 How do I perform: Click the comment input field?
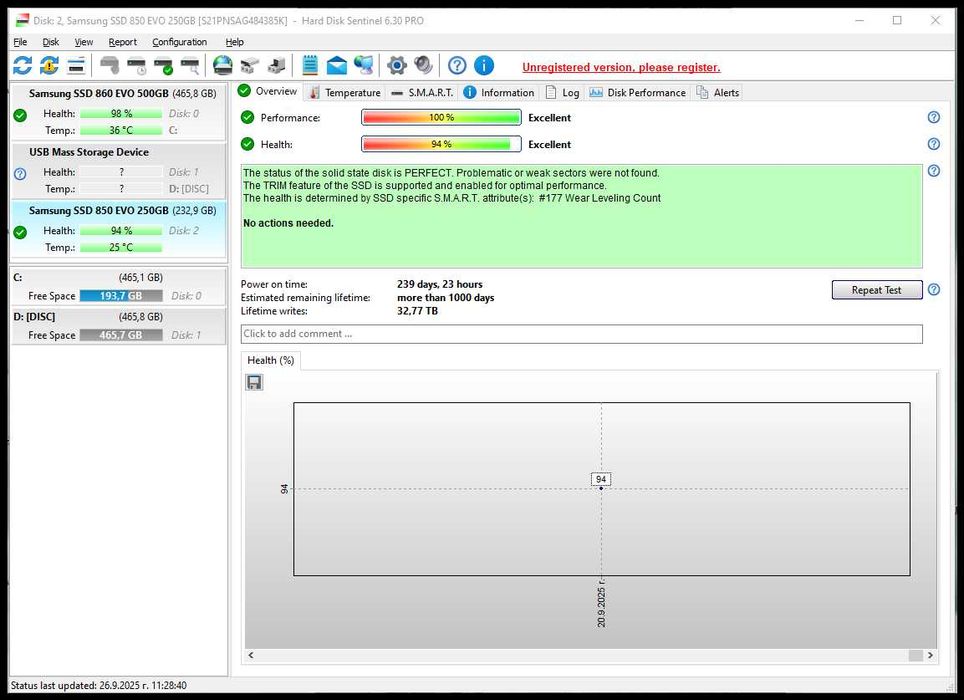click(582, 334)
